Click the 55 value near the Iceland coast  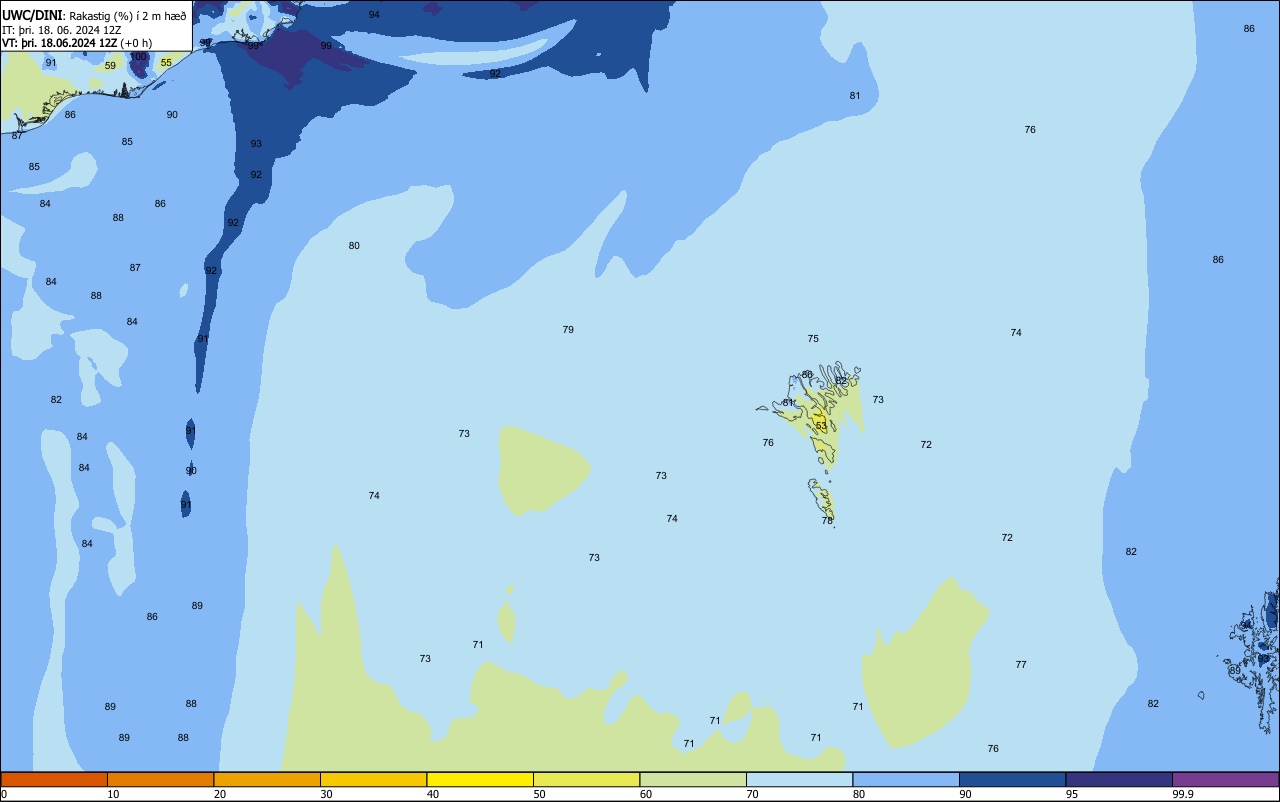pos(166,63)
